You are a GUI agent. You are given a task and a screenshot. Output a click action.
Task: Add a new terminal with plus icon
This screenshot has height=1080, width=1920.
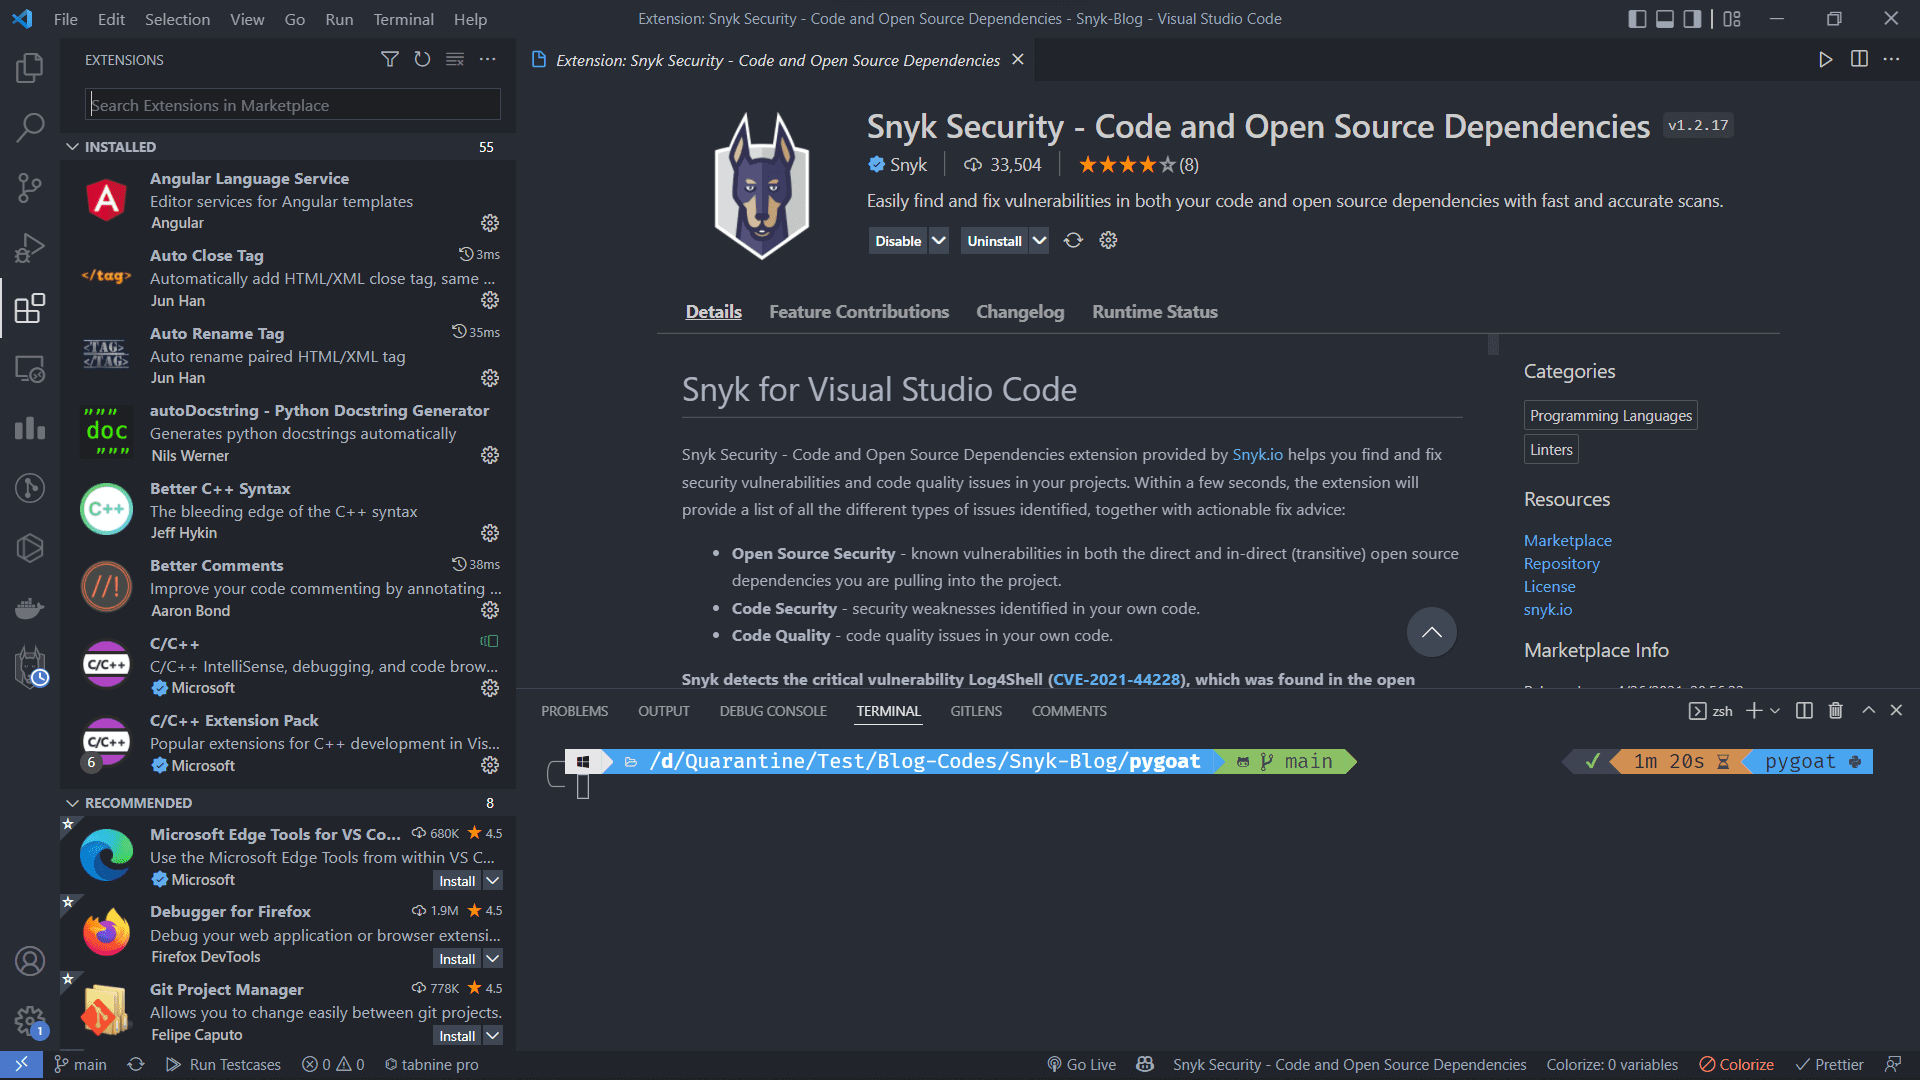tap(1754, 711)
